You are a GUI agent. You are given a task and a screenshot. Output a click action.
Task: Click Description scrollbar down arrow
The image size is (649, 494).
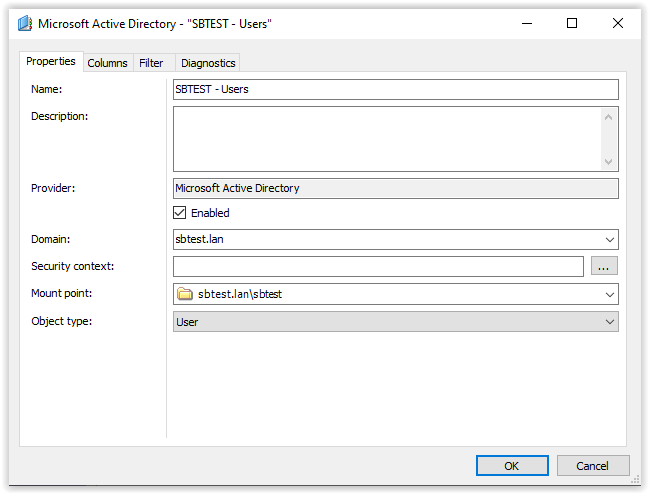(x=608, y=161)
